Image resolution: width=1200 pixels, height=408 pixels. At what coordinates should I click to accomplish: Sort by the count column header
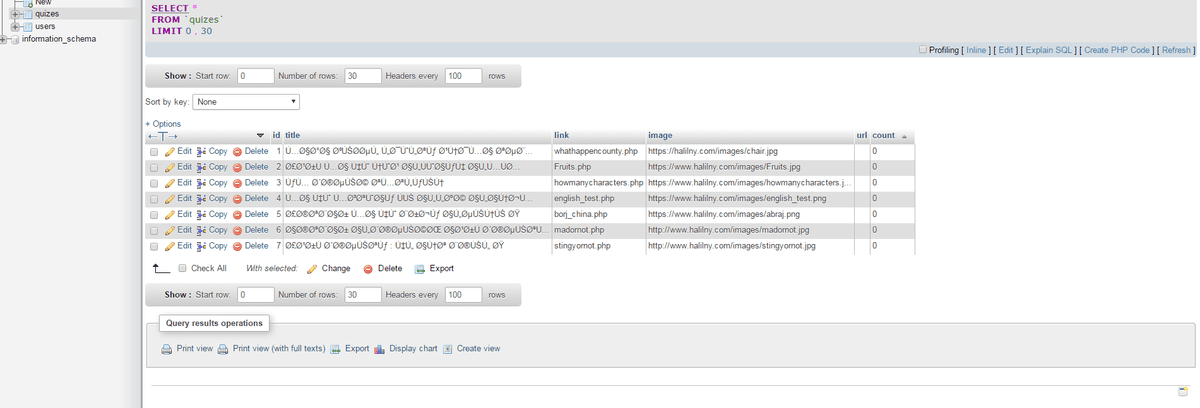[x=883, y=135]
